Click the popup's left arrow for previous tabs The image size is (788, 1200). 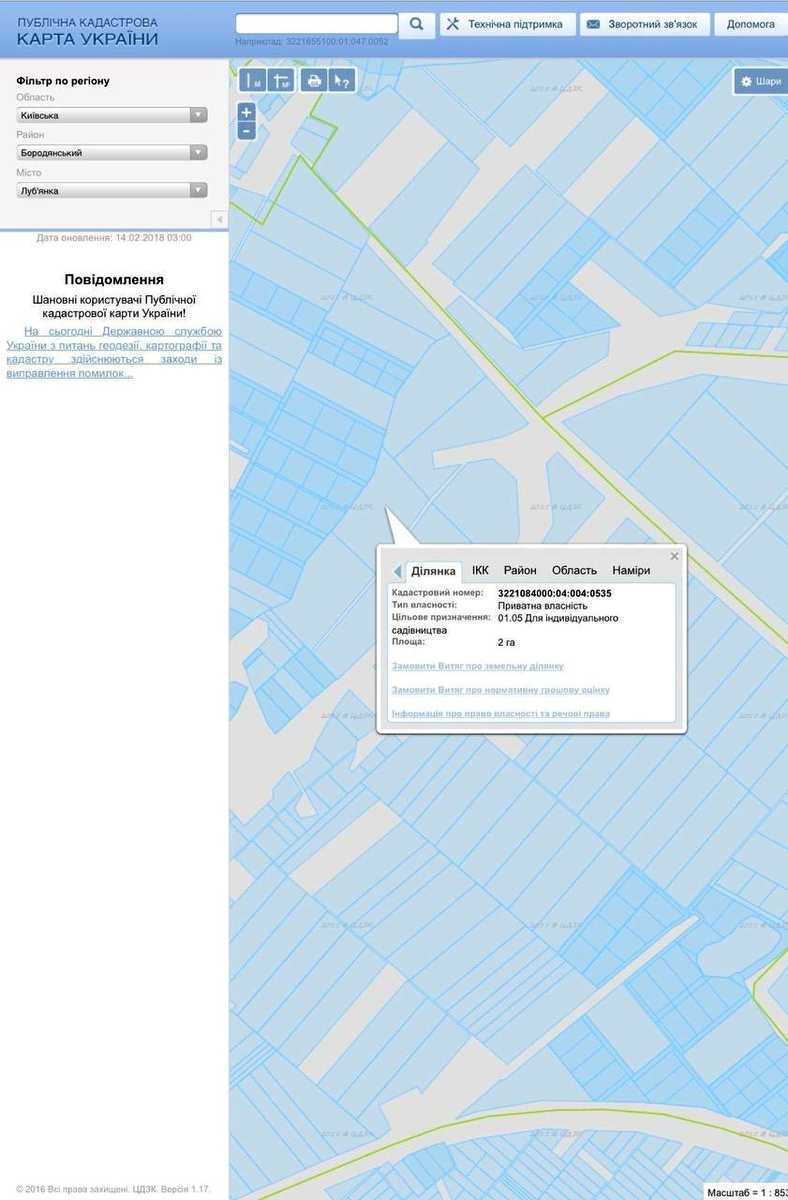pyautogui.click(x=397, y=571)
